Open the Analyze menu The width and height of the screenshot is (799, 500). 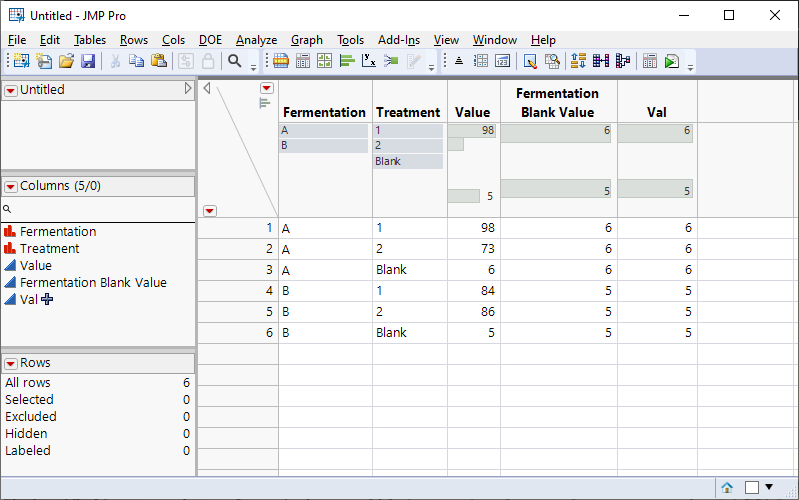point(256,40)
